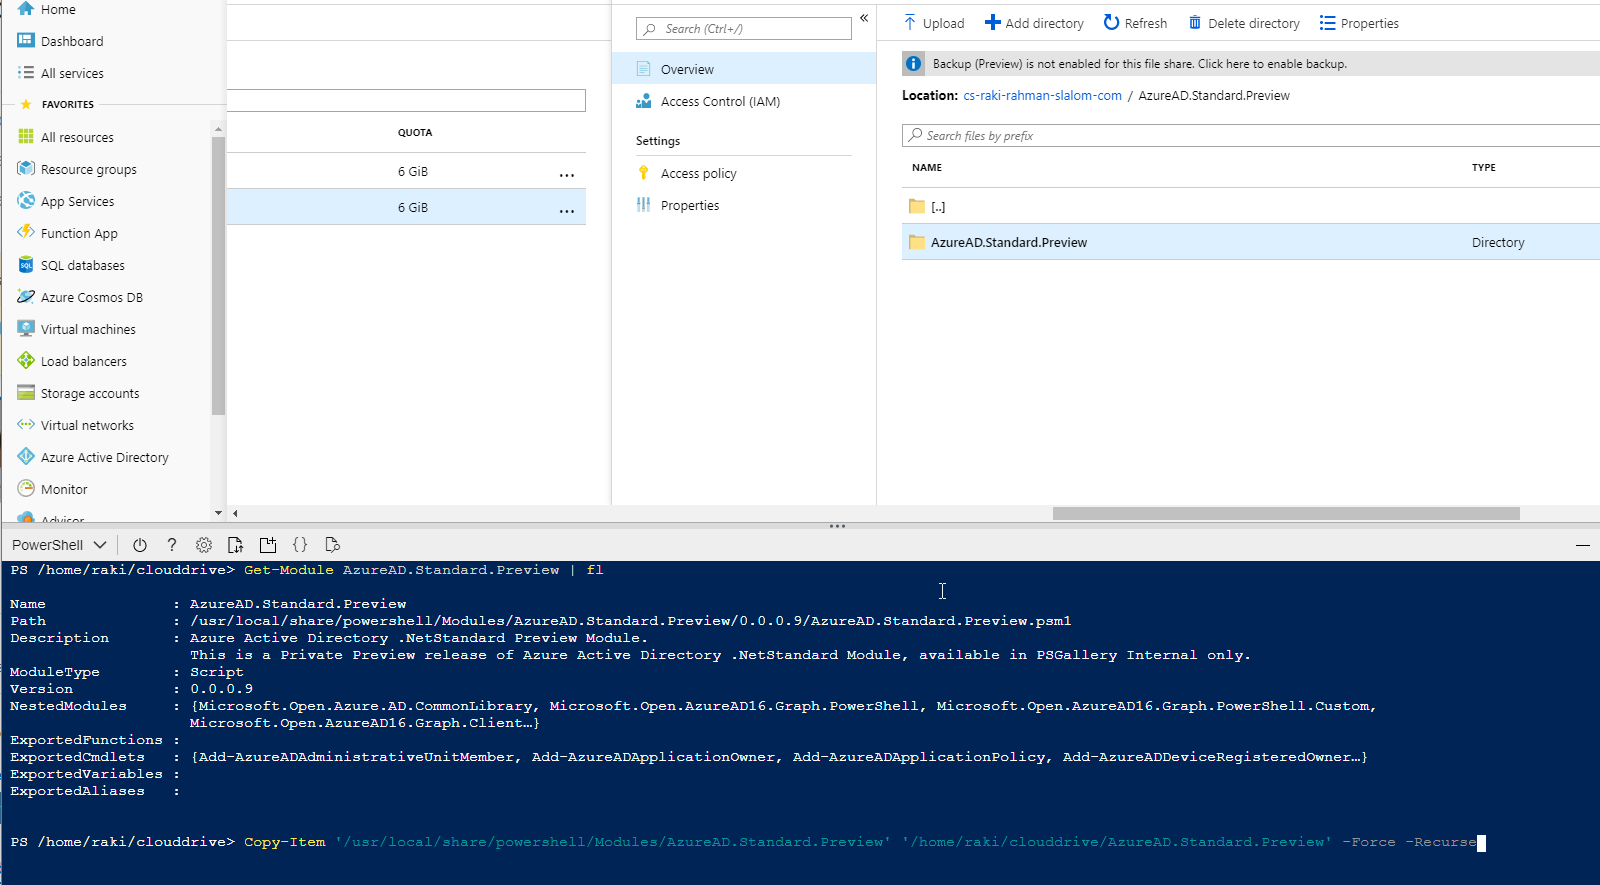Click the NAME column header
The image size is (1600, 885).
point(927,167)
